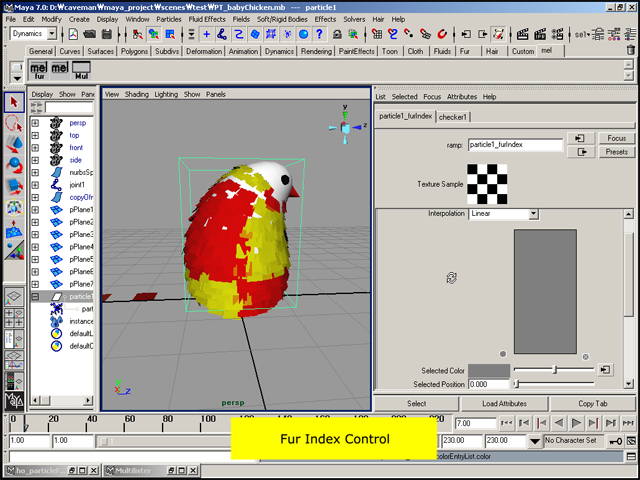Activate the Lasso select tool

point(14,124)
